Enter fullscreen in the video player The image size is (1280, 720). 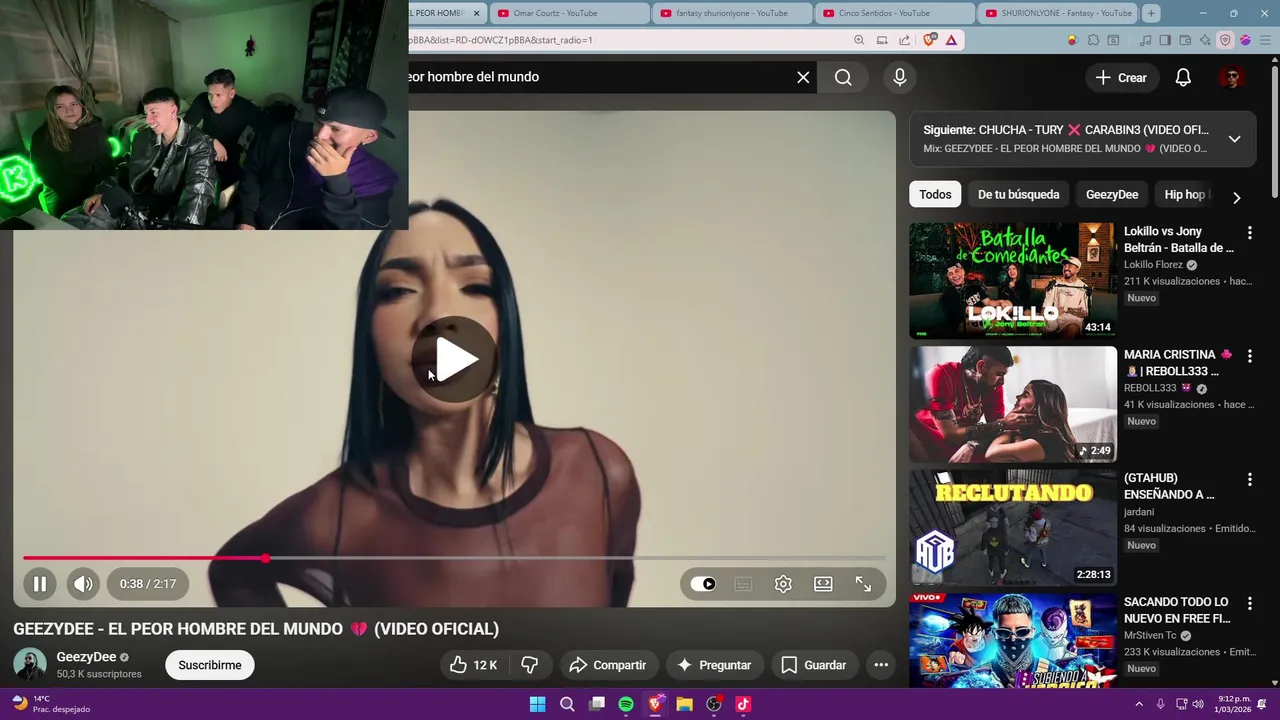pos(863,584)
